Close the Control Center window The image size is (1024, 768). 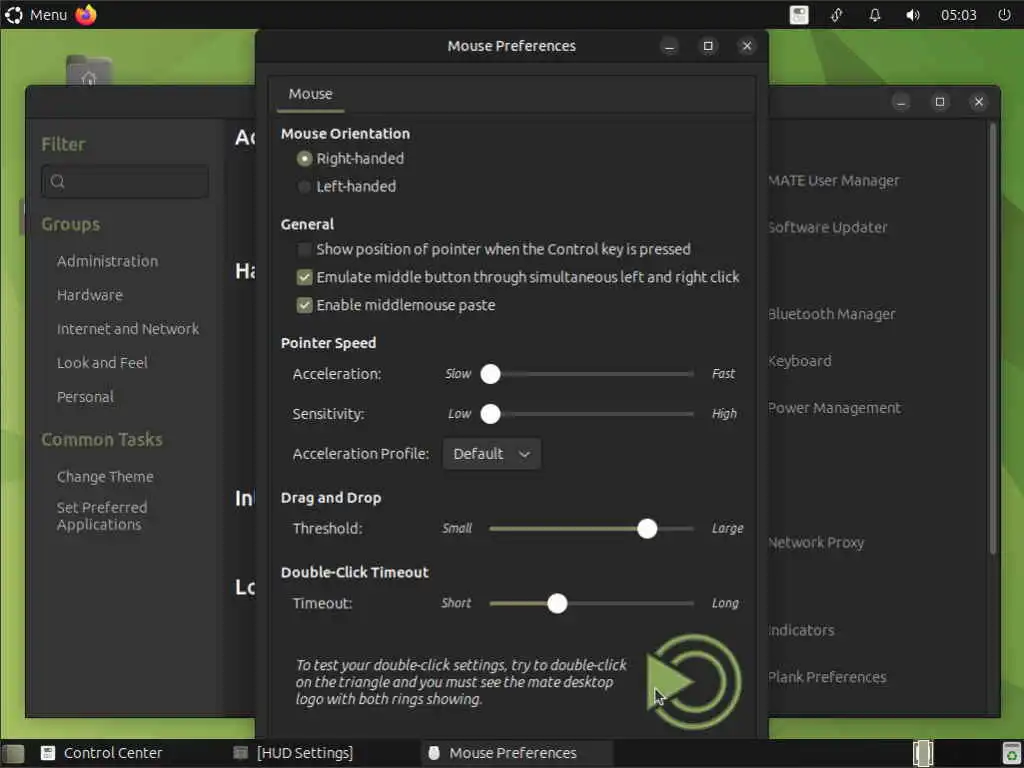(x=978, y=102)
